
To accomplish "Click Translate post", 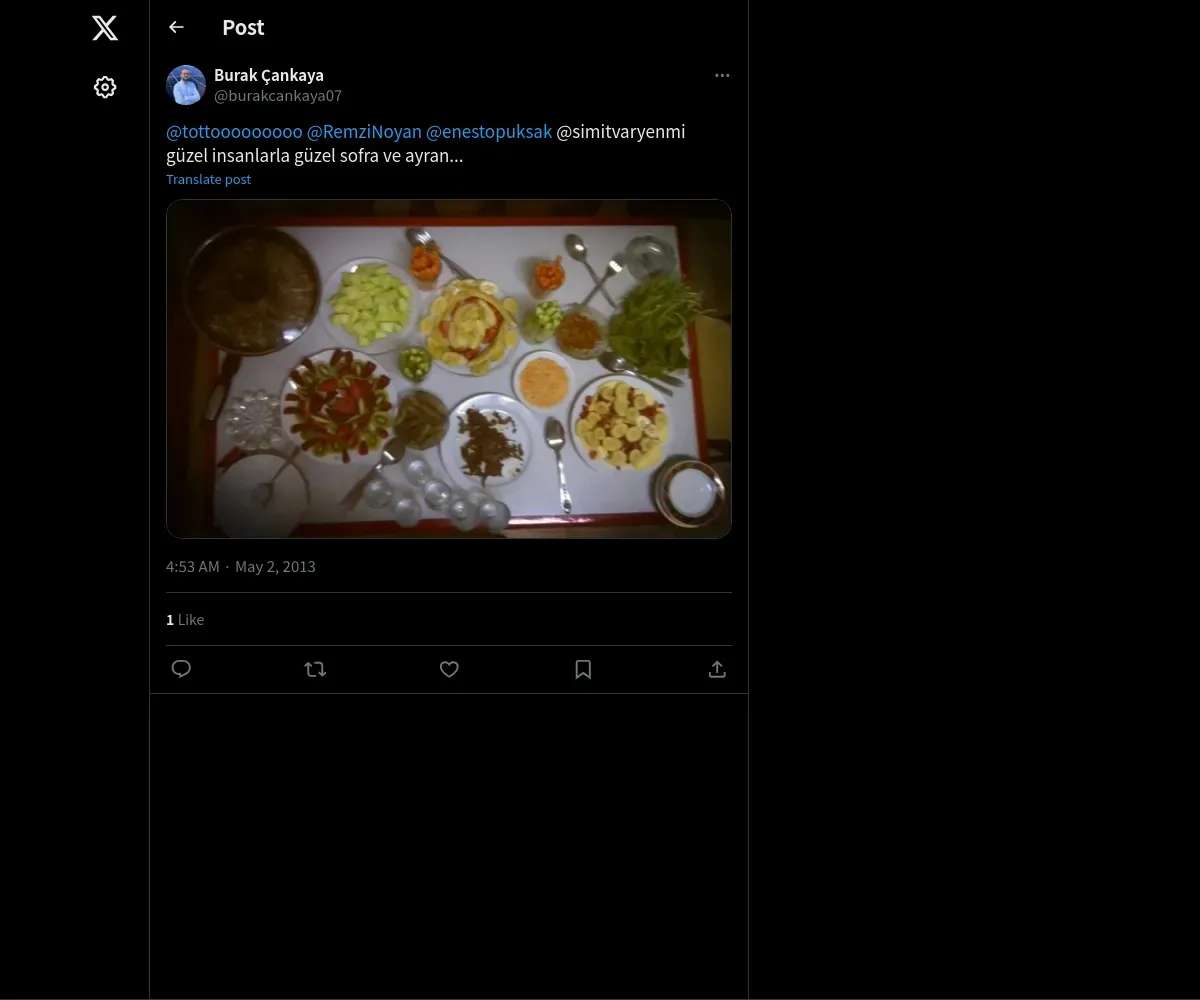I will (x=208, y=179).
